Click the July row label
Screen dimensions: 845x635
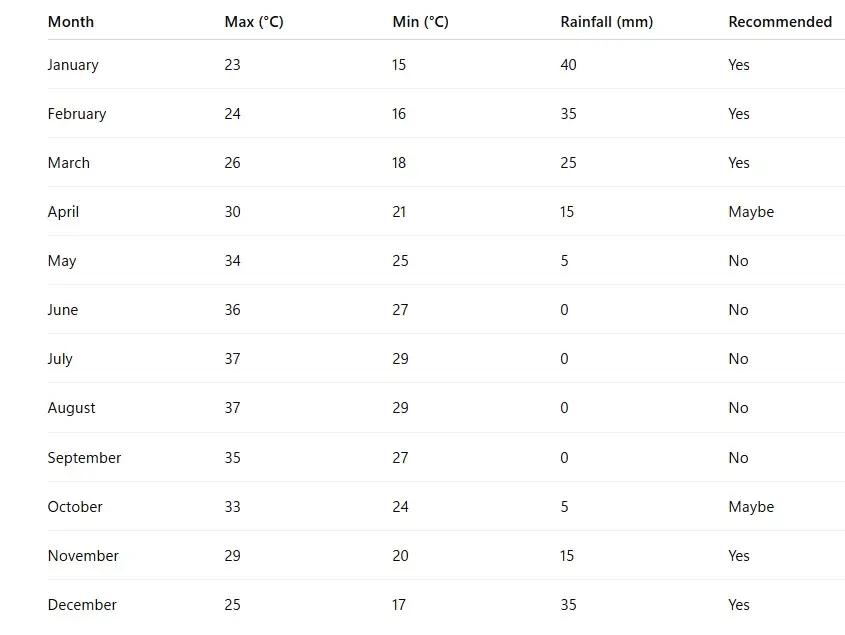tap(60, 359)
